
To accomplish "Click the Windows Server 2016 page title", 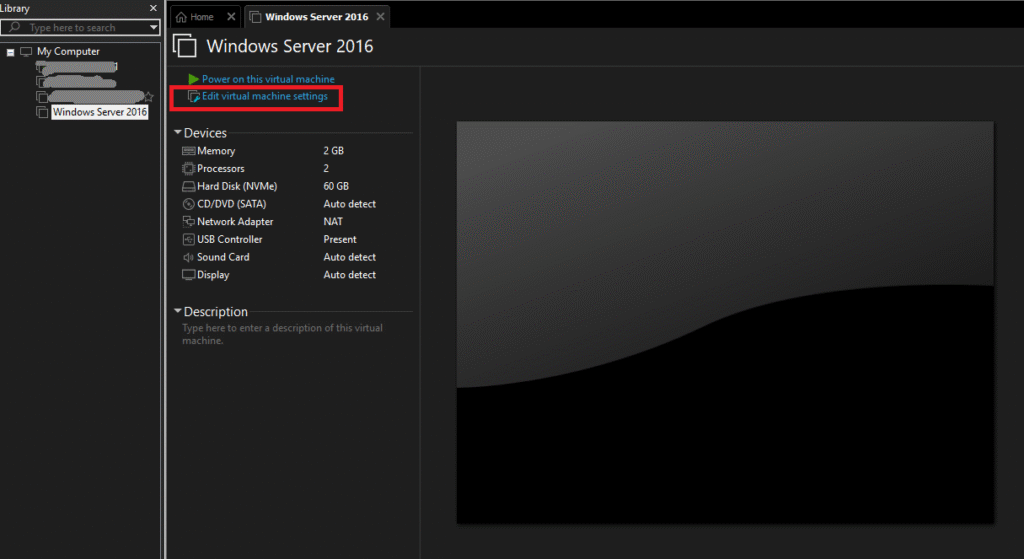I will [290, 46].
